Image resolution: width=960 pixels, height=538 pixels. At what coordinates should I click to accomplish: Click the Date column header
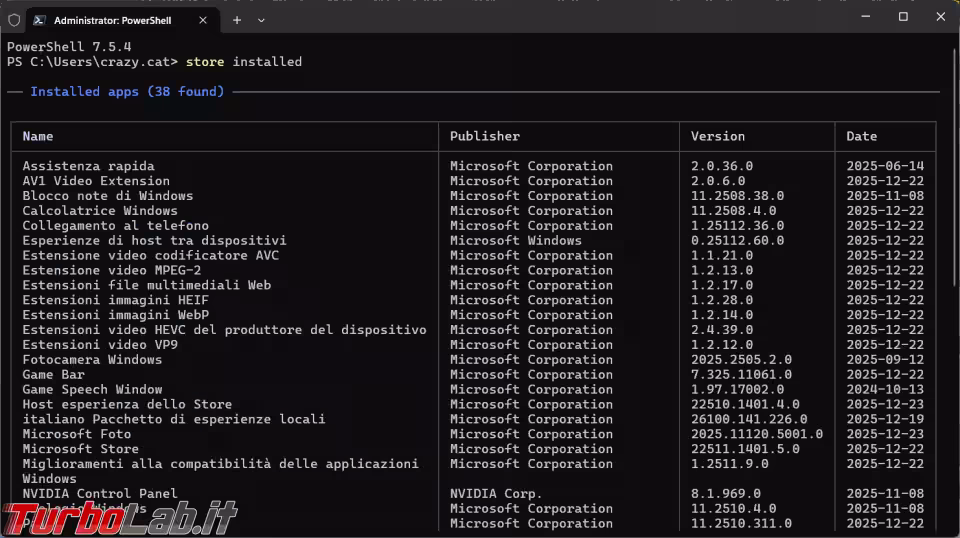pyautogui.click(x=861, y=136)
